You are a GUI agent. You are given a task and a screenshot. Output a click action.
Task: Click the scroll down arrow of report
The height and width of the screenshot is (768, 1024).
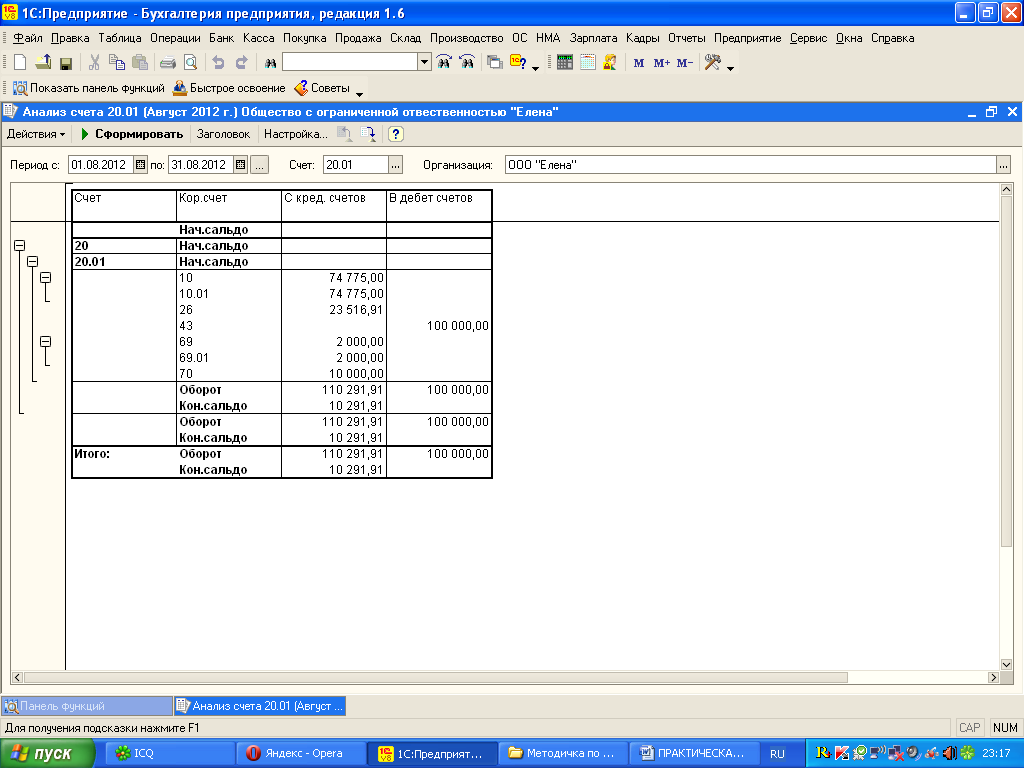click(x=1006, y=665)
